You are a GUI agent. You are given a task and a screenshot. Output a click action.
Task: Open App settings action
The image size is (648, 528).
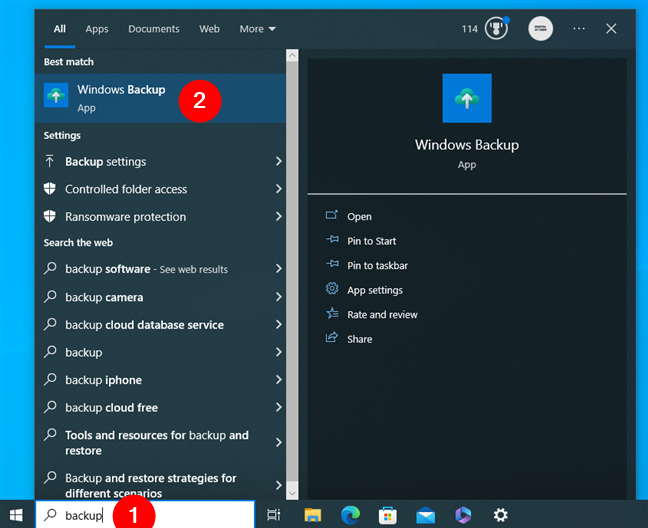pyautogui.click(x=374, y=290)
